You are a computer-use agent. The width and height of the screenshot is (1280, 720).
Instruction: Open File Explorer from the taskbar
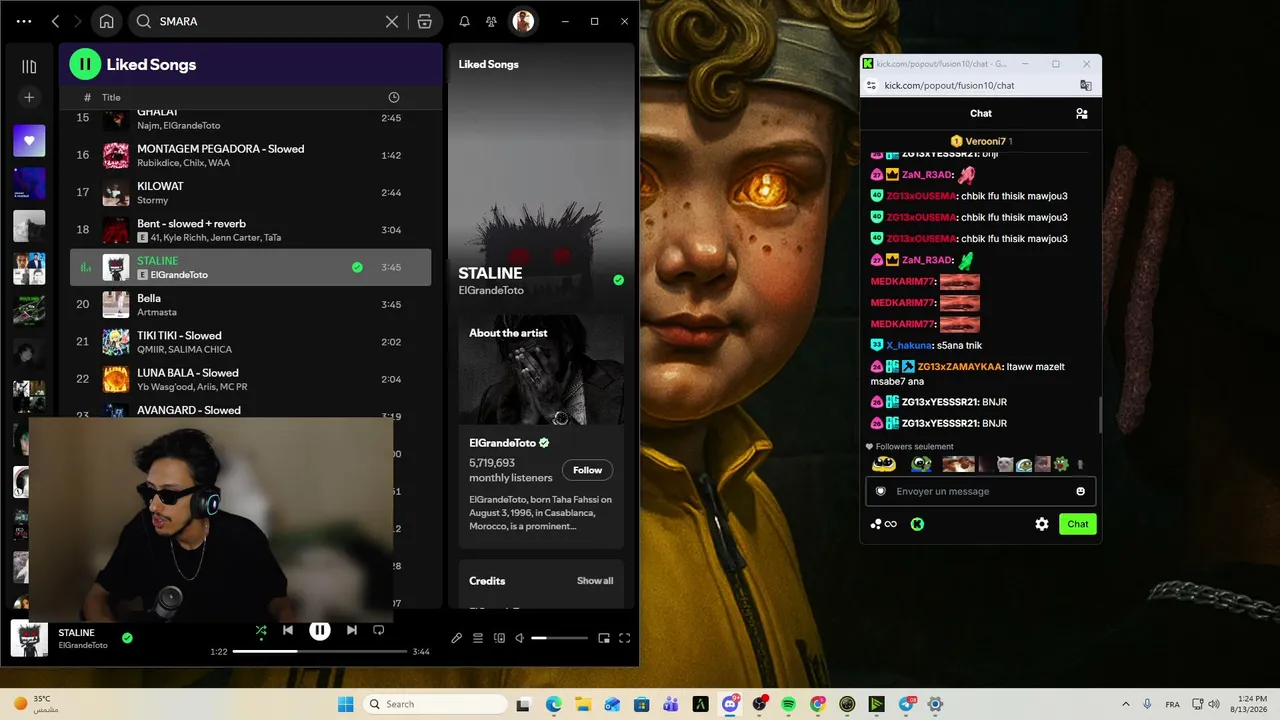tap(583, 704)
